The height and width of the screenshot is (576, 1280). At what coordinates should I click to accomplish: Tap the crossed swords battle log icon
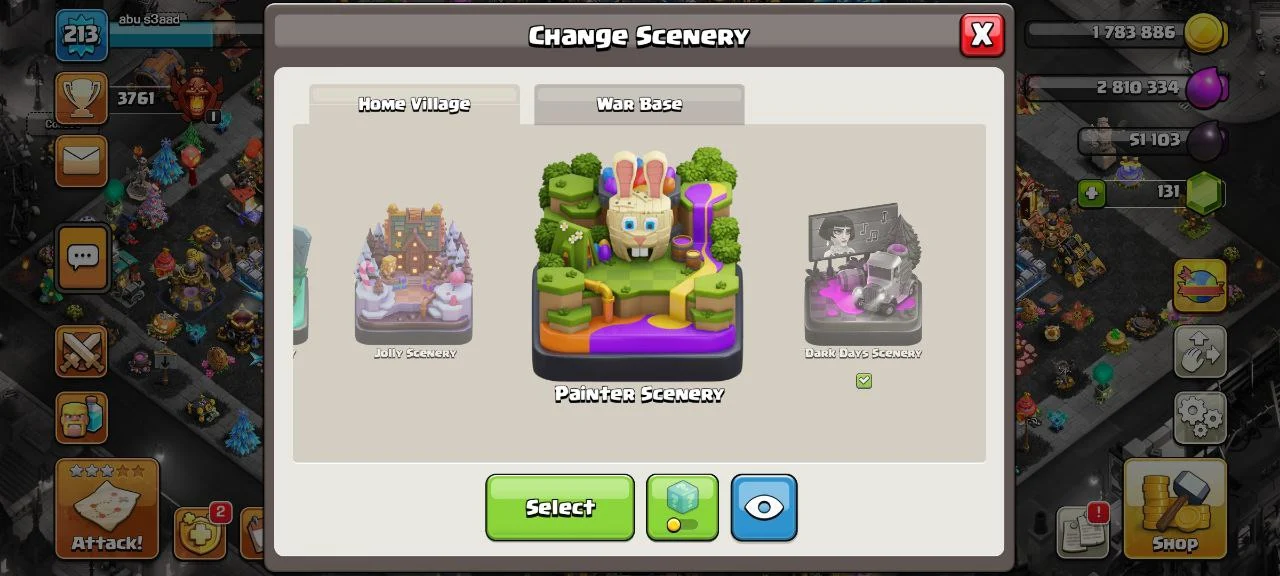pos(81,351)
